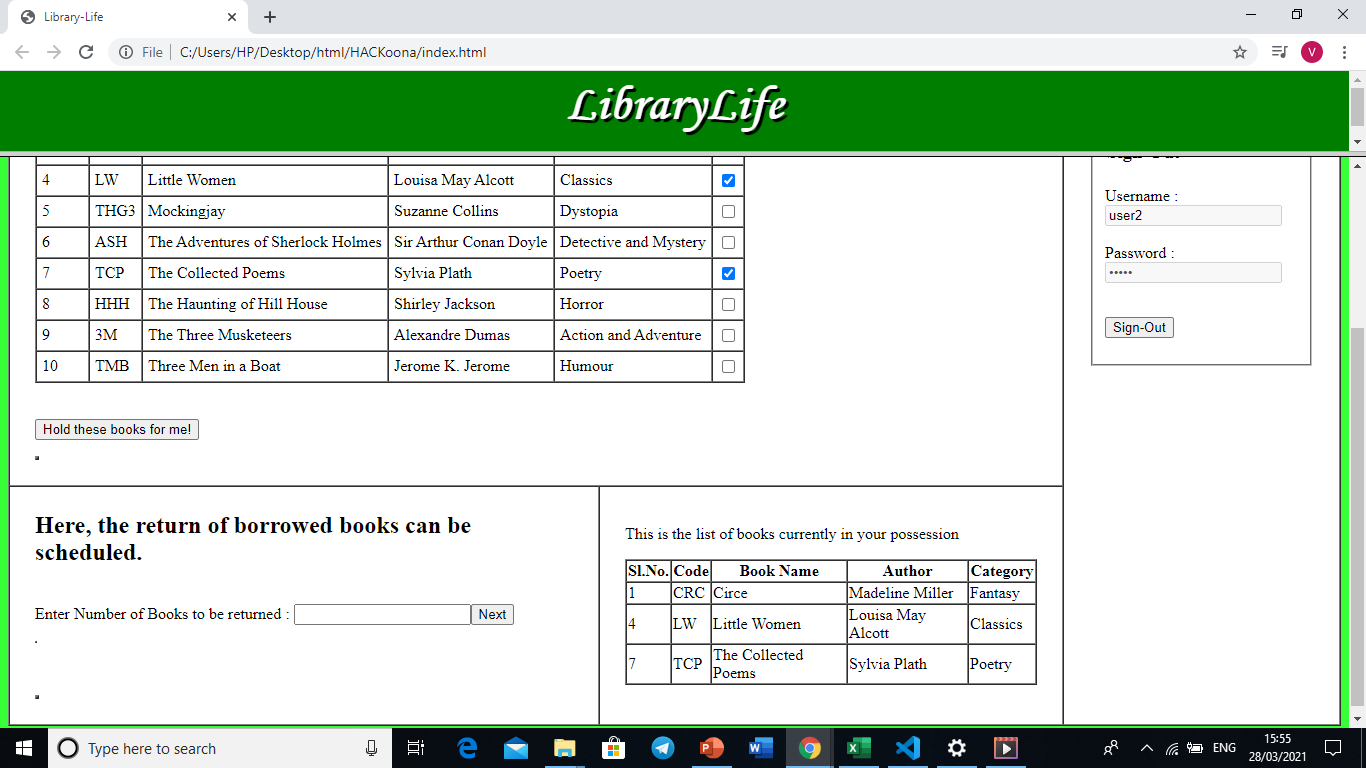This screenshot has width=1366, height=768.
Task: Click the browser Back arrow
Action: [22, 52]
